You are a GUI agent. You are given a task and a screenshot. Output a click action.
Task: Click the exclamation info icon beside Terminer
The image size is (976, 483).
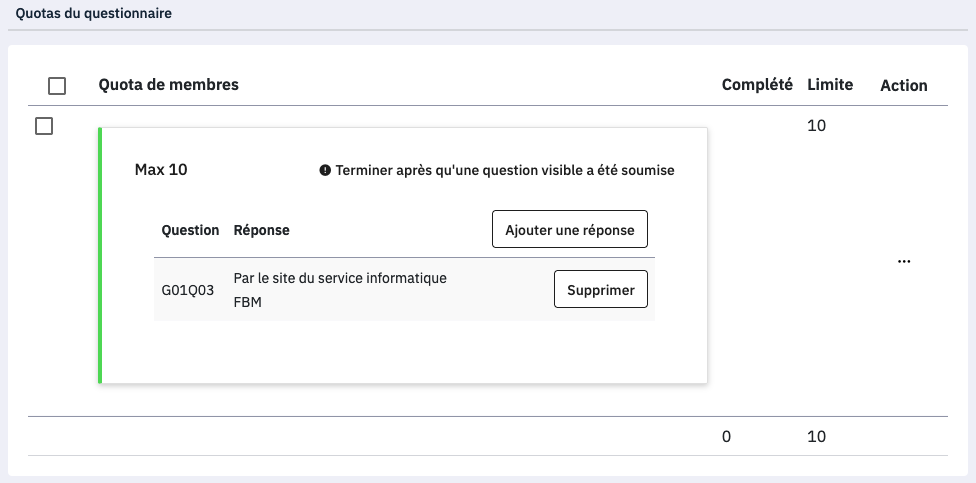[325, 171]
